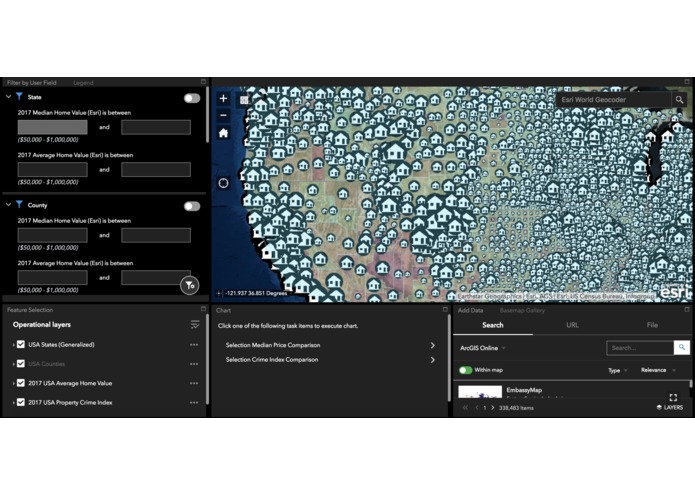
Task: Open the EmbassyMap item title
Action: [x=524, y=390]
